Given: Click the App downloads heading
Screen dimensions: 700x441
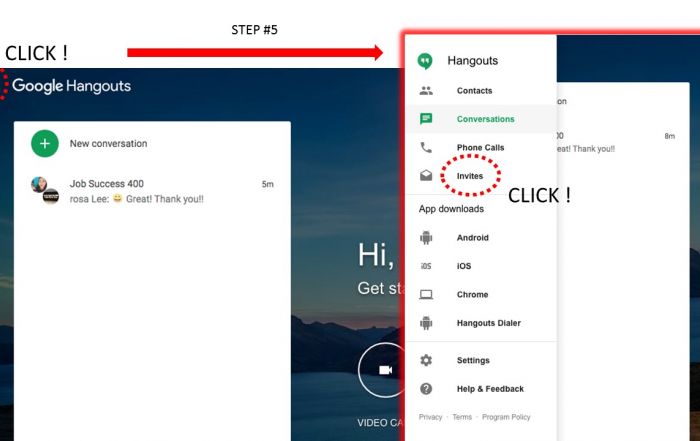Looking at the screenshot, I should point(451,209).
